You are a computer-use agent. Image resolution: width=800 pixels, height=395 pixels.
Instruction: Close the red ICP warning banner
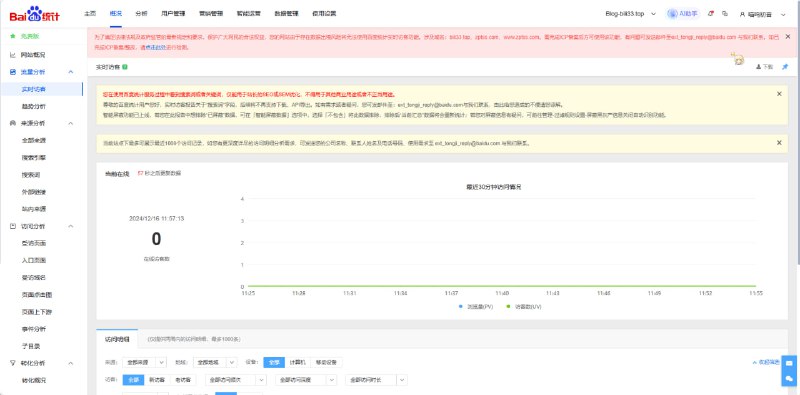coord(788,37)
